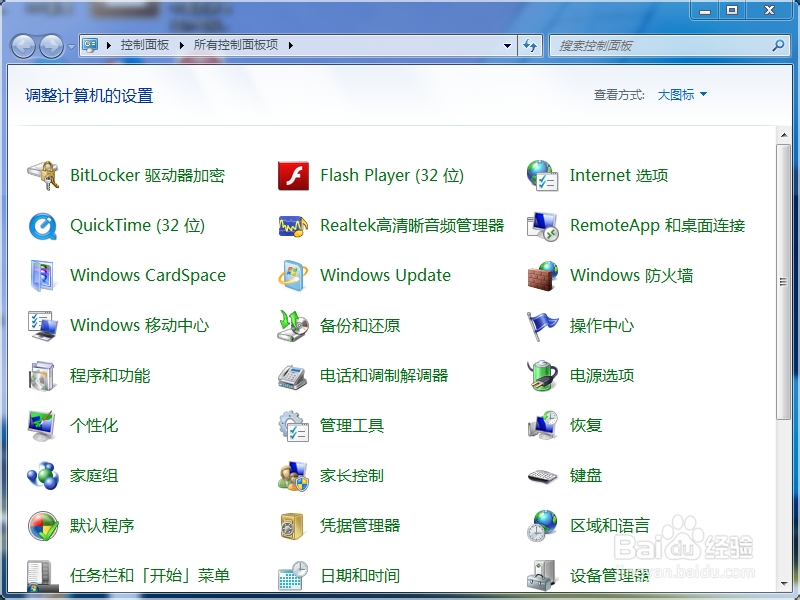Open the 操作中心 flag icon
This screenshot has height=600, width=800.
tap(542, 326)
